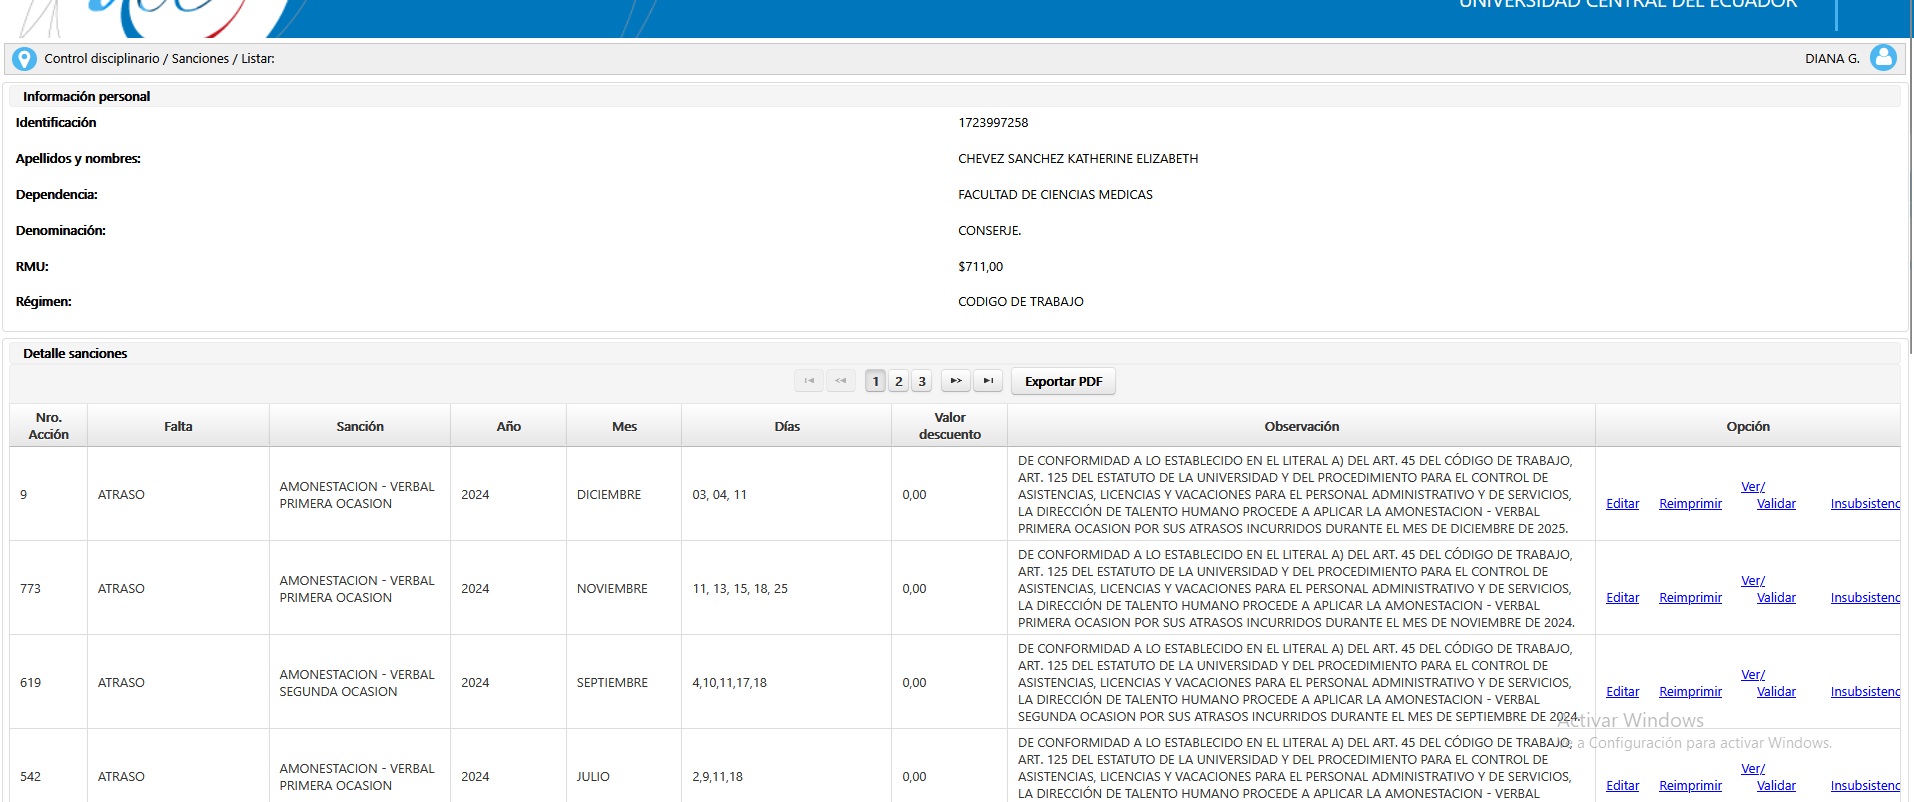Click Reimprimir for the JULIO row
Viewport: 1914px width, 802px height.
click(1690, 786)
